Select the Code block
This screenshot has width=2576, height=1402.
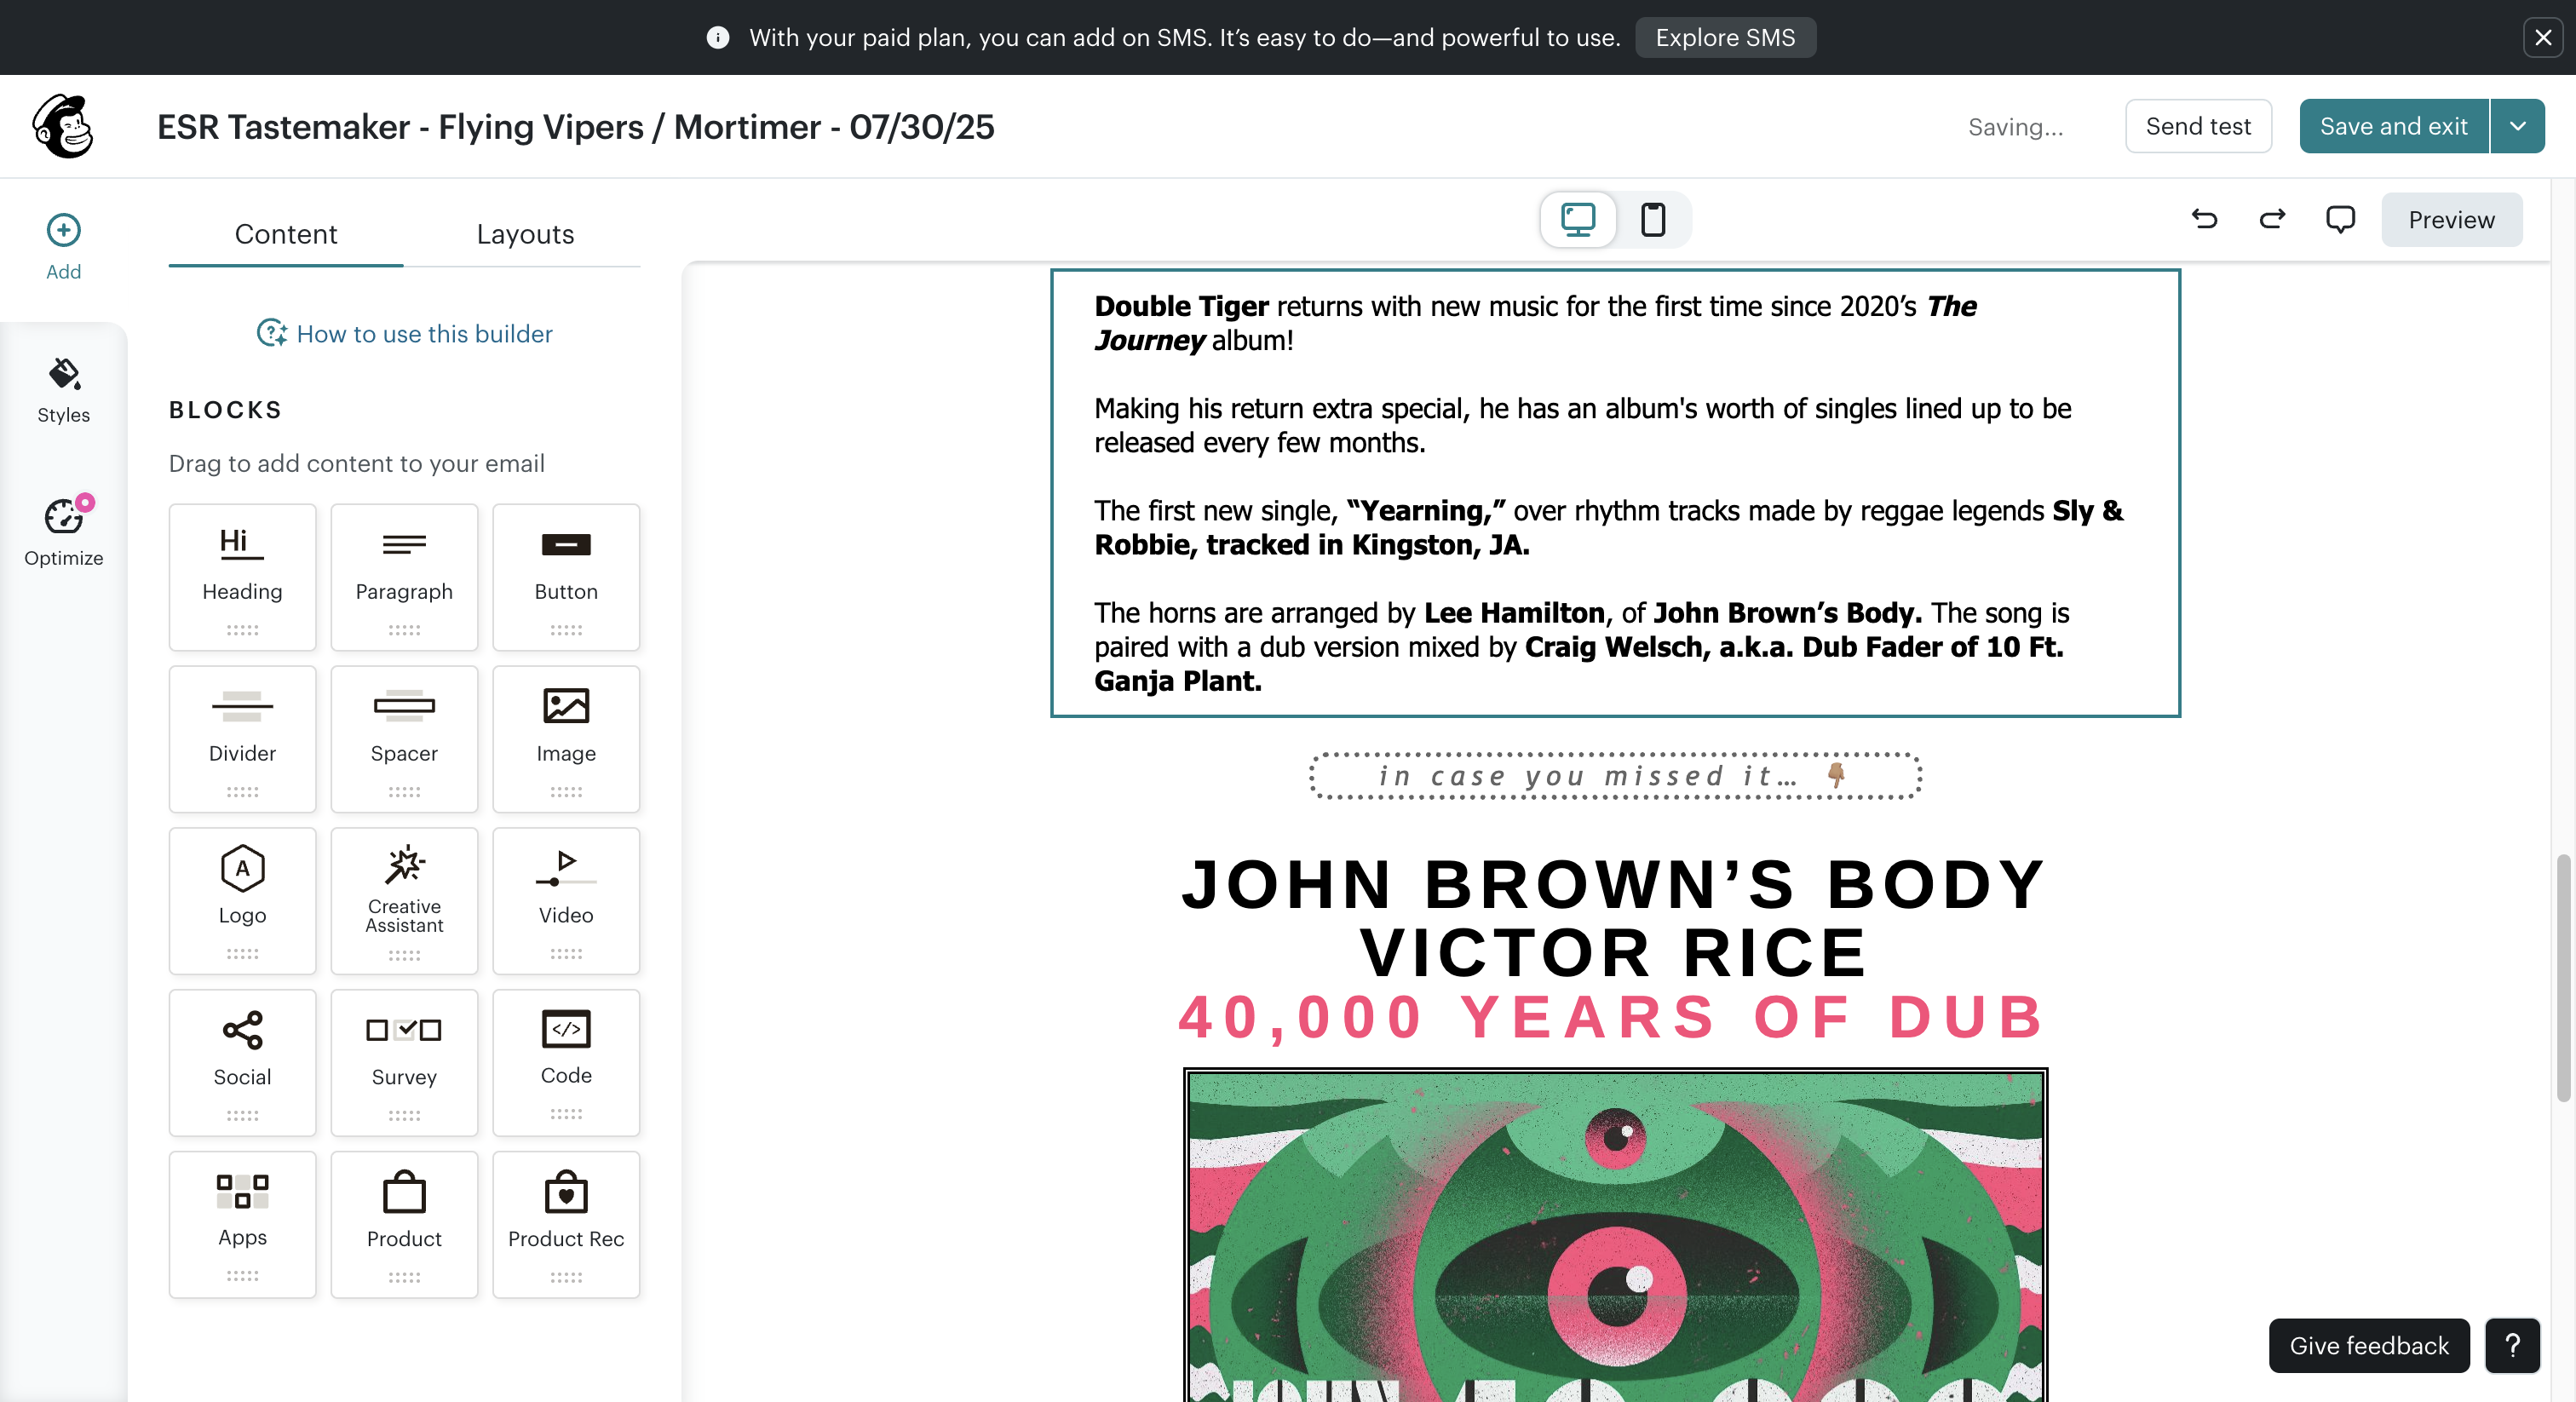point(566,1063)
